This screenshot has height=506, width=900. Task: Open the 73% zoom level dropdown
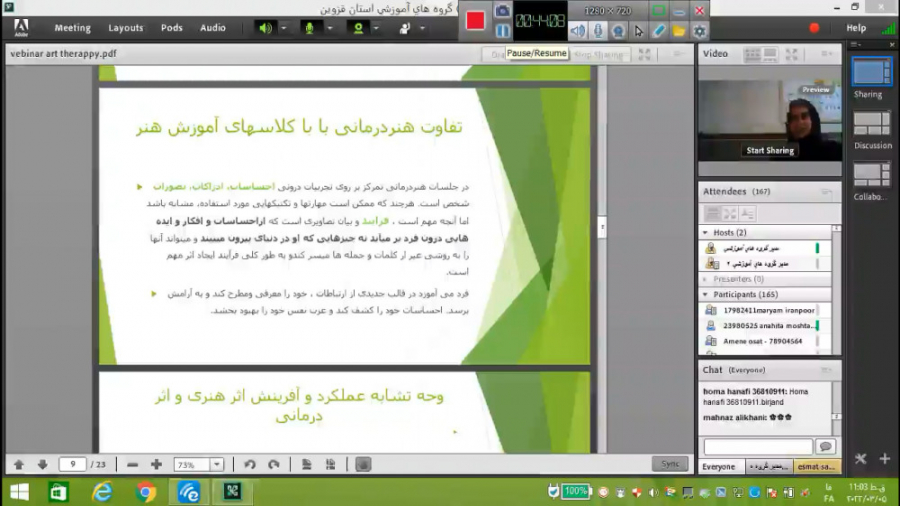point(216,465)
